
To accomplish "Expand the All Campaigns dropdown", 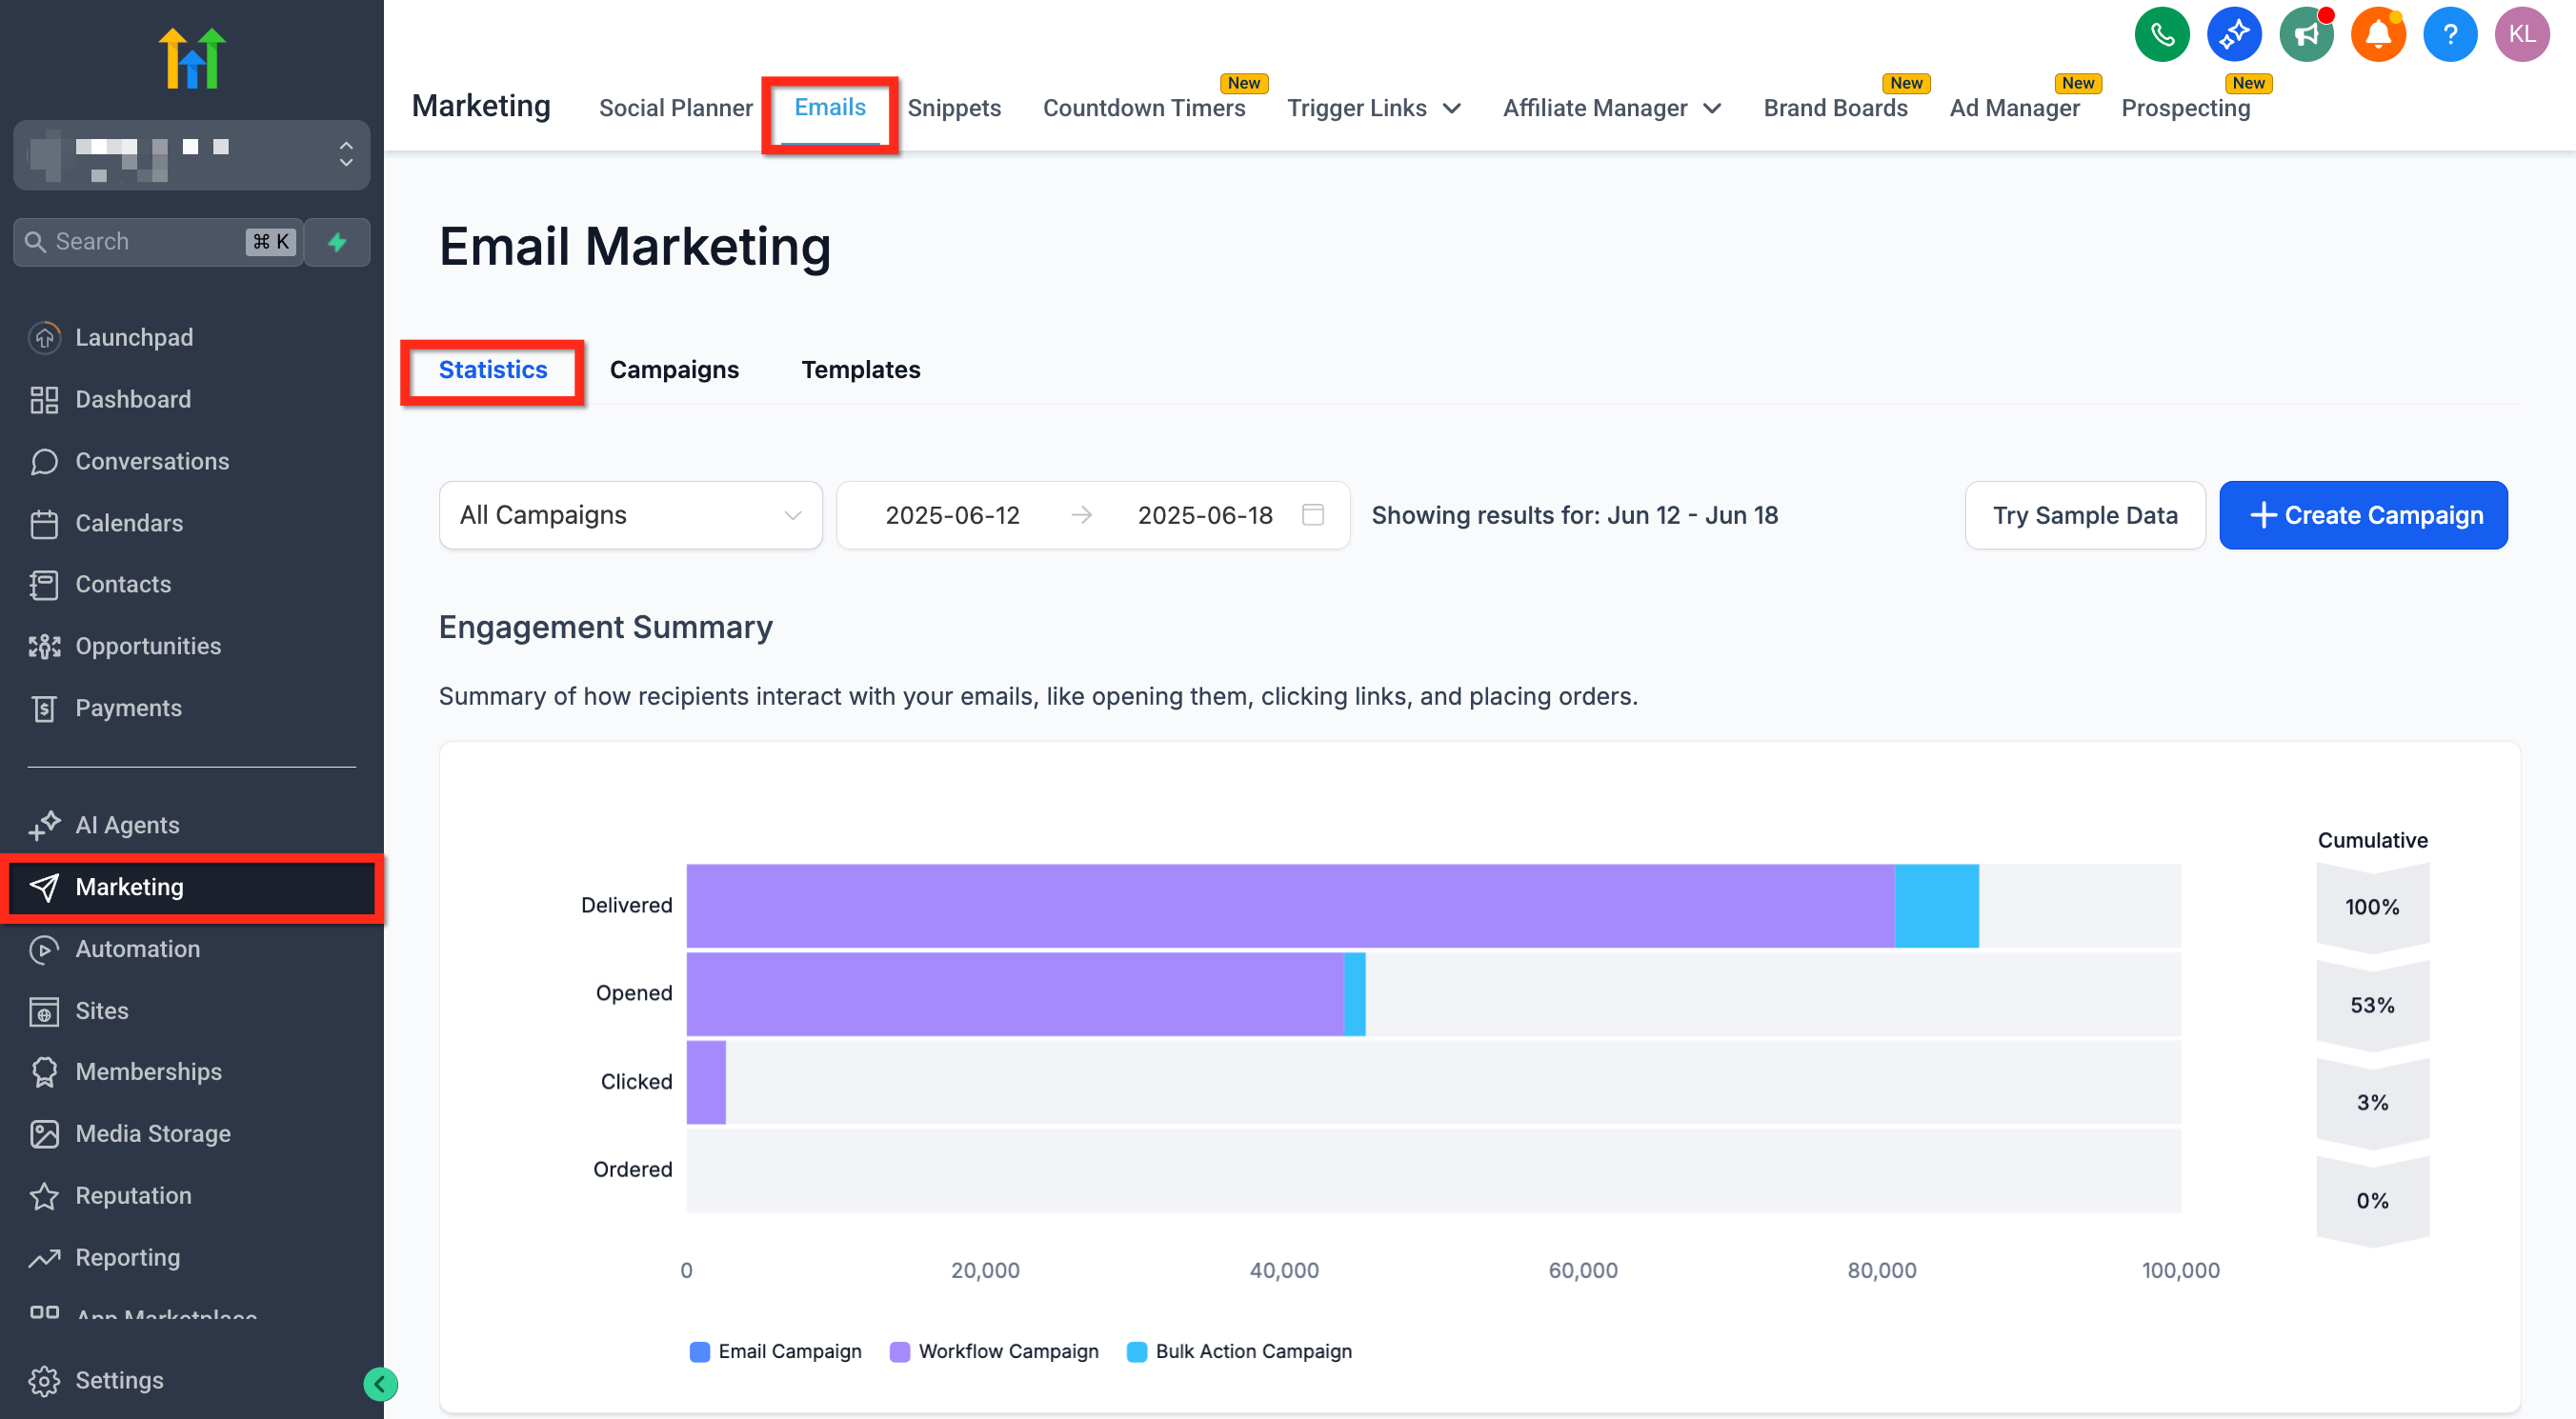I will pyautogui.click(x=630, y=515).
